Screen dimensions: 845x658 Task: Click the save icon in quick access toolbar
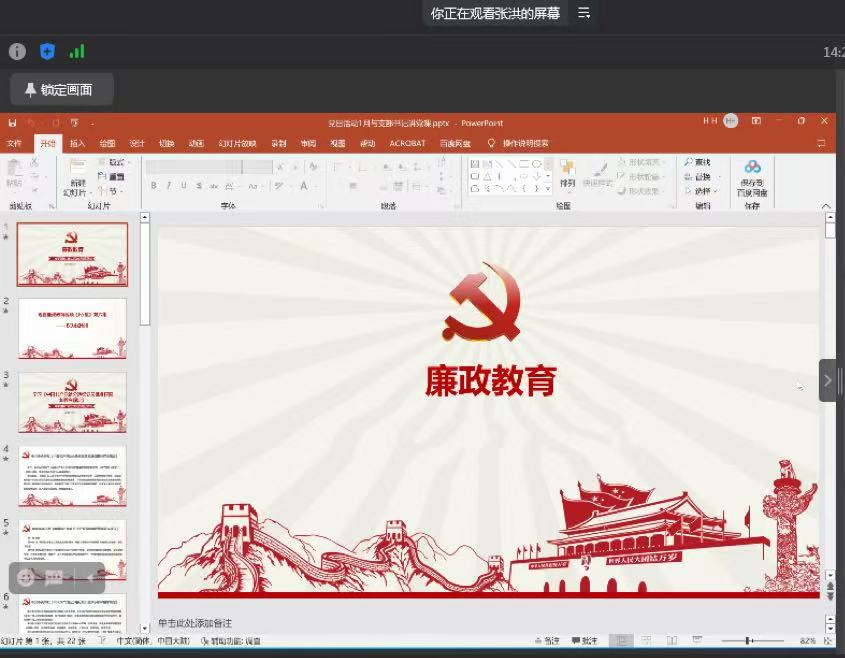click(12, 123)
